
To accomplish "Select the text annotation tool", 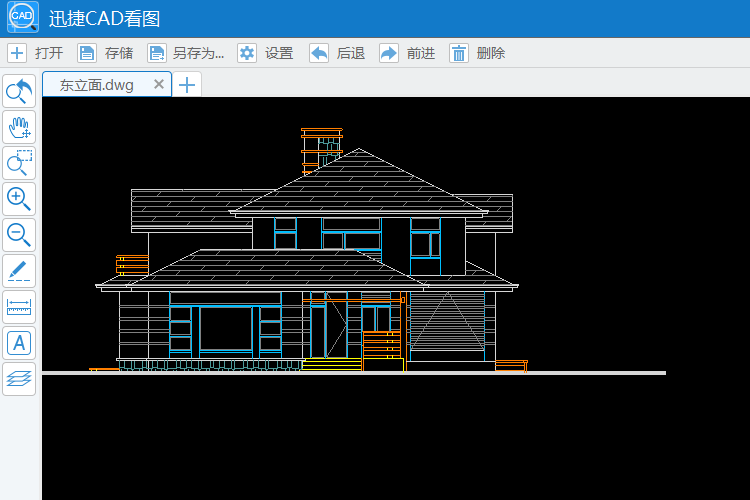I will 19,343.
